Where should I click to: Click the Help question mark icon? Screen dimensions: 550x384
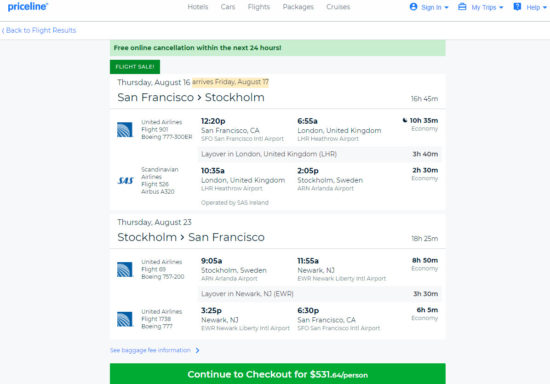(x=517, y=7)
